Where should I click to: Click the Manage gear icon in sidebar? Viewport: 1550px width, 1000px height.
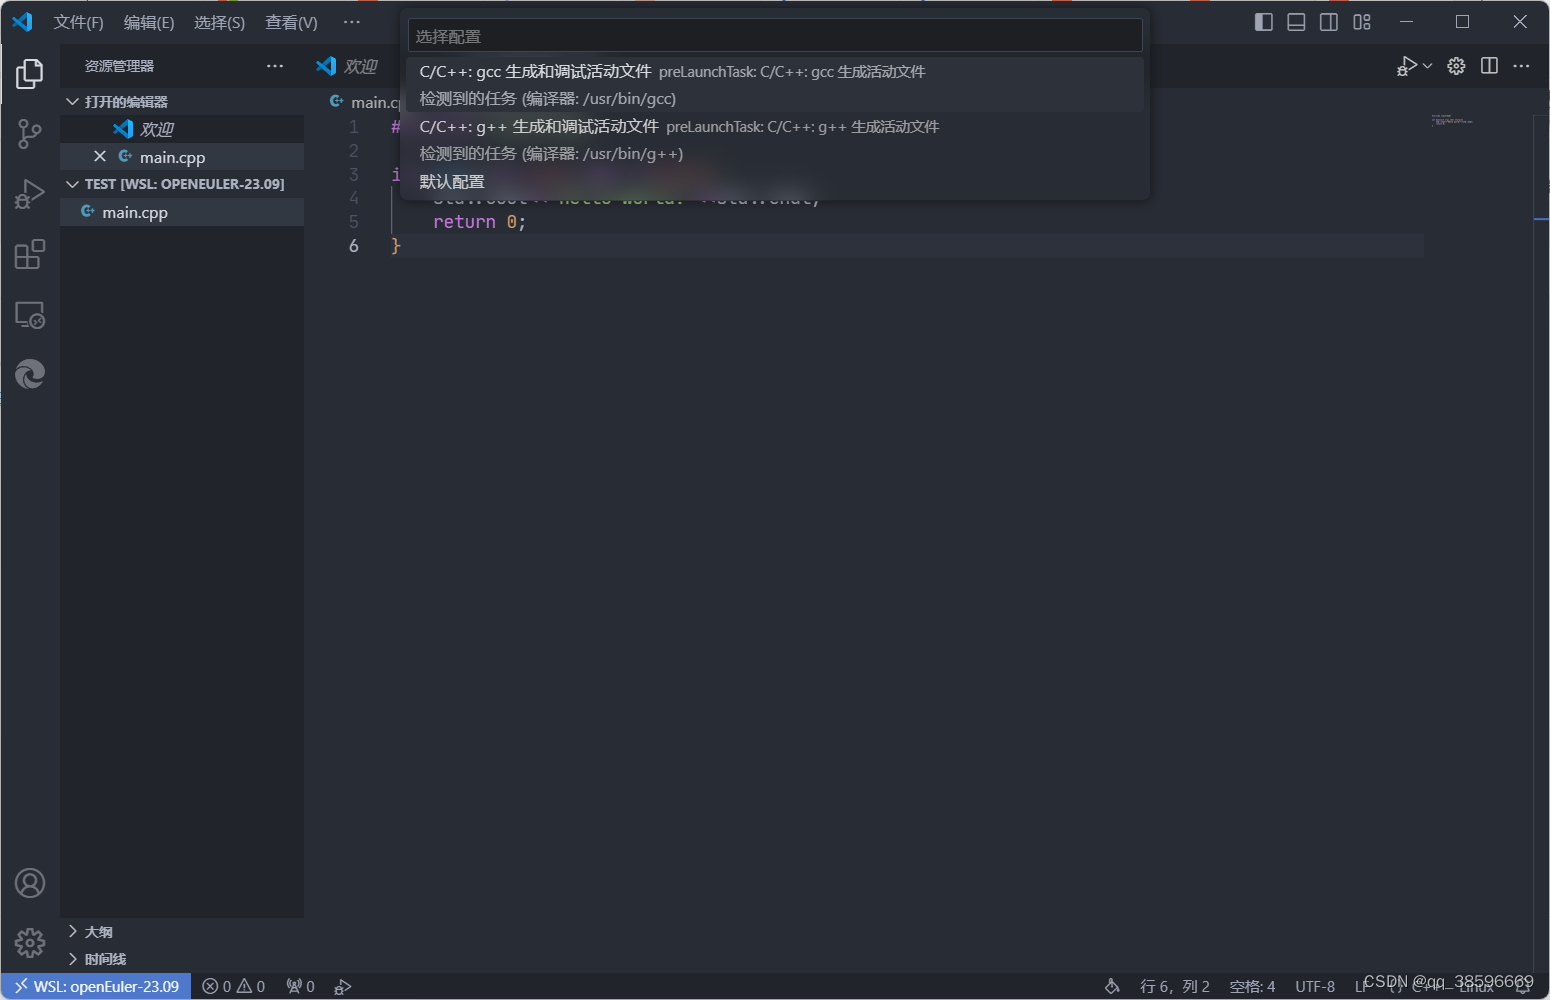point(29,942)
